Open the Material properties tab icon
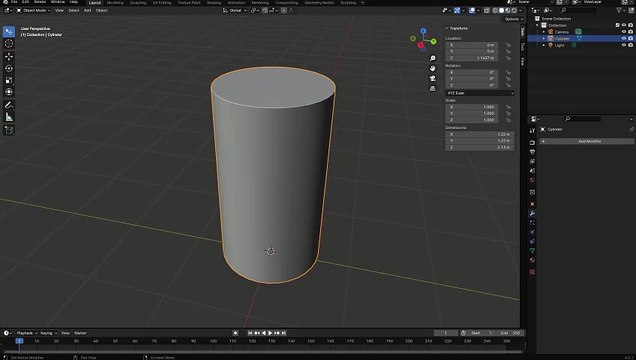This screenshot has width=636, height=360. point(532,260)
